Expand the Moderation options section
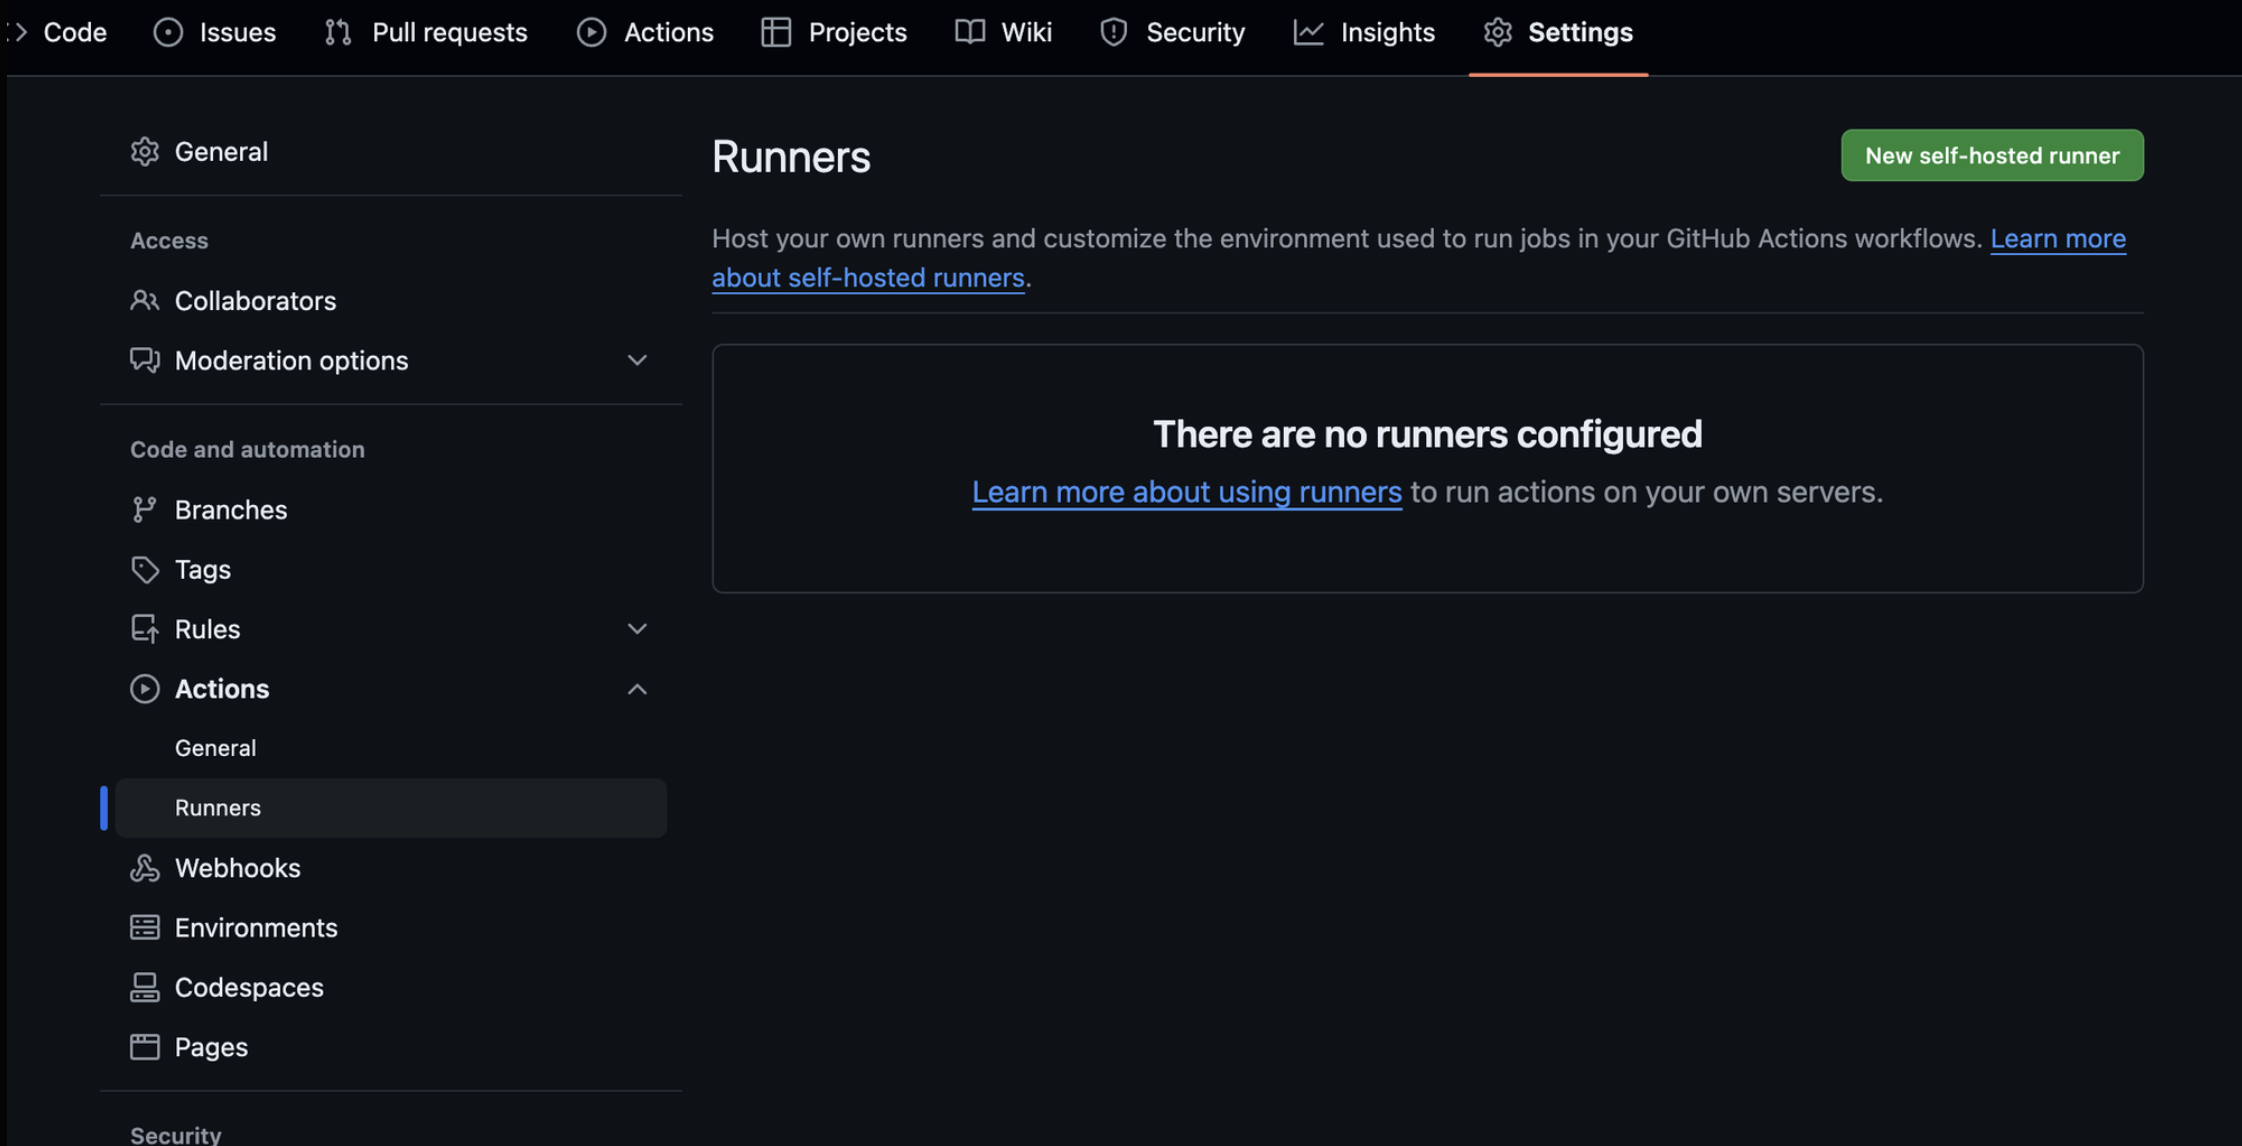This screenshot has width=2242, height=1146. click(x=637, y=360)
